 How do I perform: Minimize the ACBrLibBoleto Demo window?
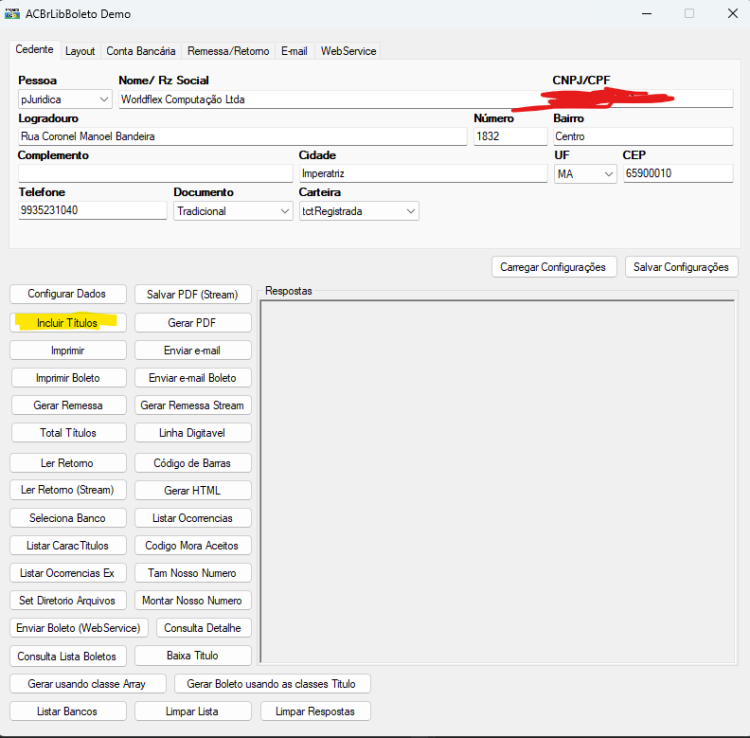647,13
